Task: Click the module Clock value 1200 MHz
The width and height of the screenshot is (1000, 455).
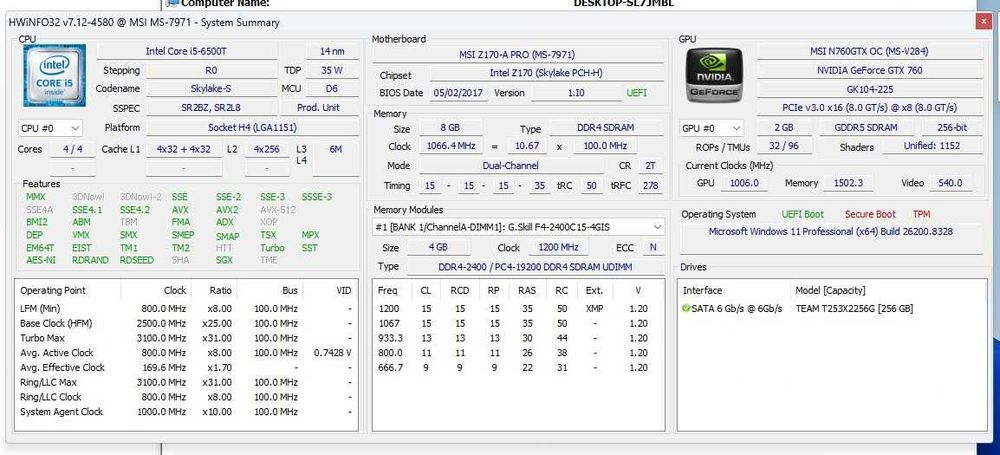Action: click(557, 248)
